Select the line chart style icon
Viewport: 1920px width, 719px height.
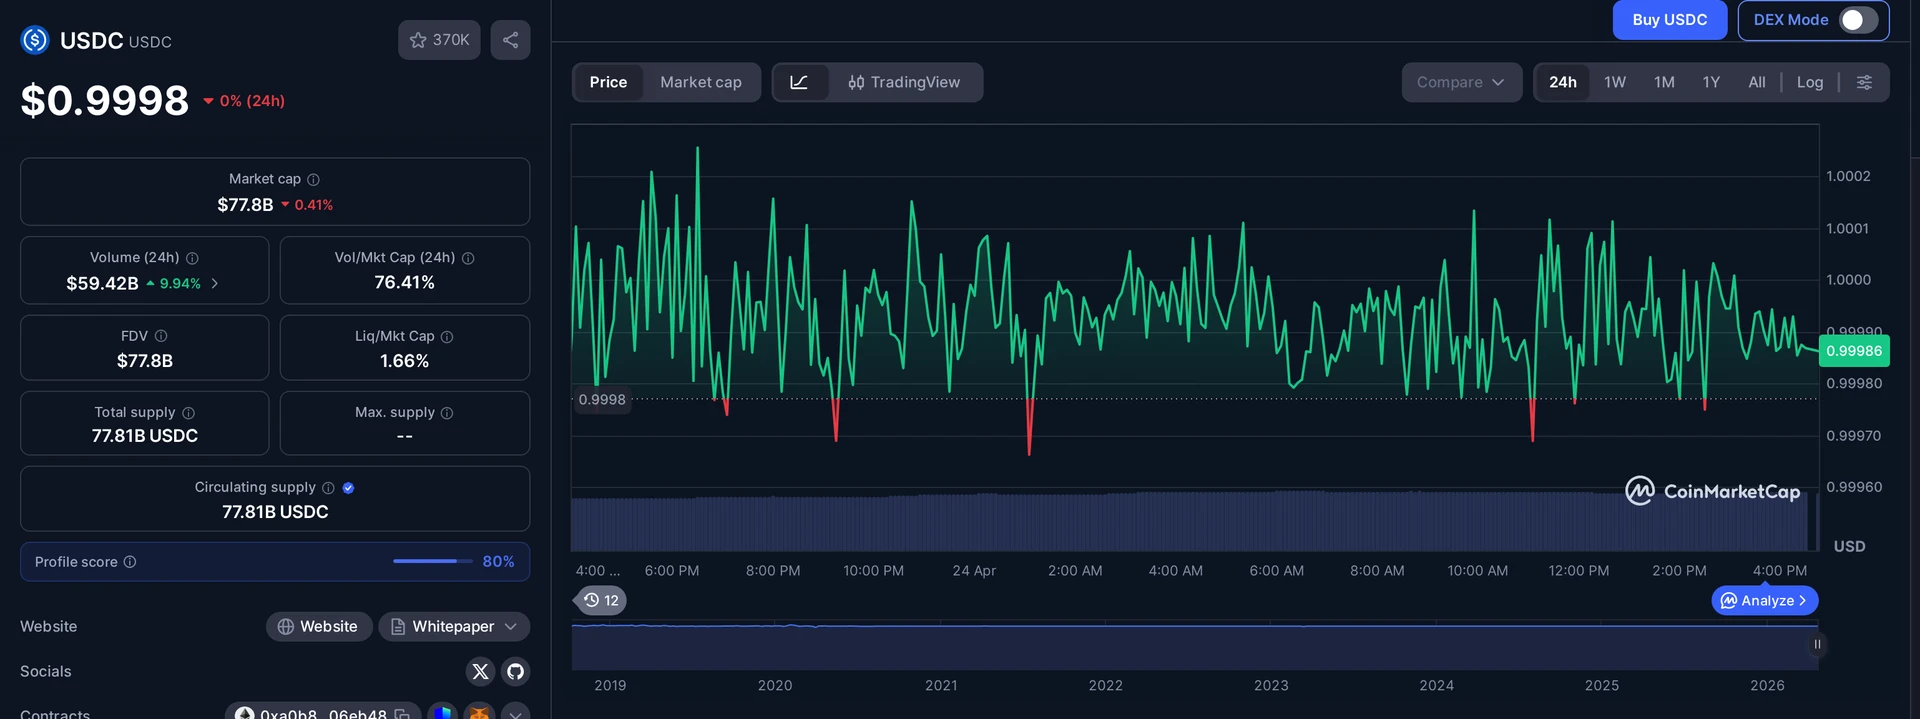pyautogui.click(x=799, y=82)
